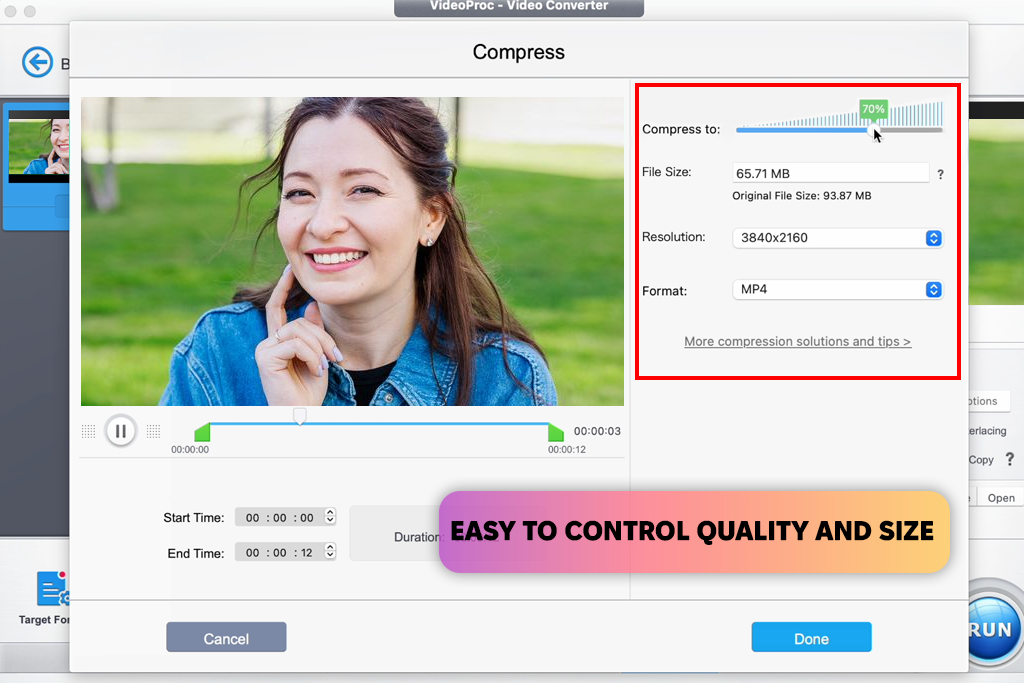Click the Start Time field

tap(280, 518)
